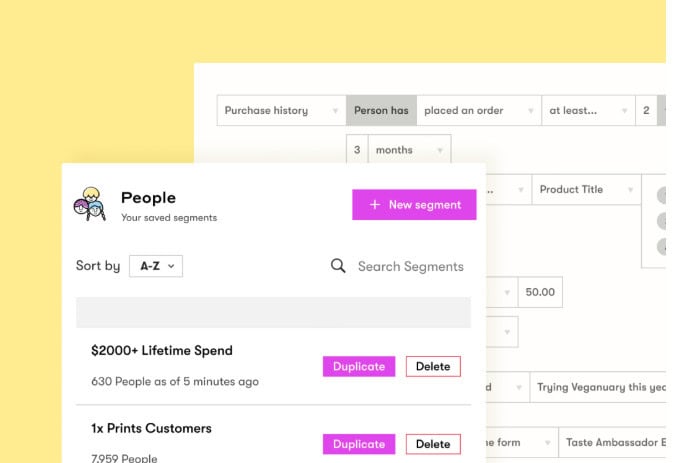Screen dimensions: 678x463
Task: Click the 50.00 amount field
Action: (540, 293)
